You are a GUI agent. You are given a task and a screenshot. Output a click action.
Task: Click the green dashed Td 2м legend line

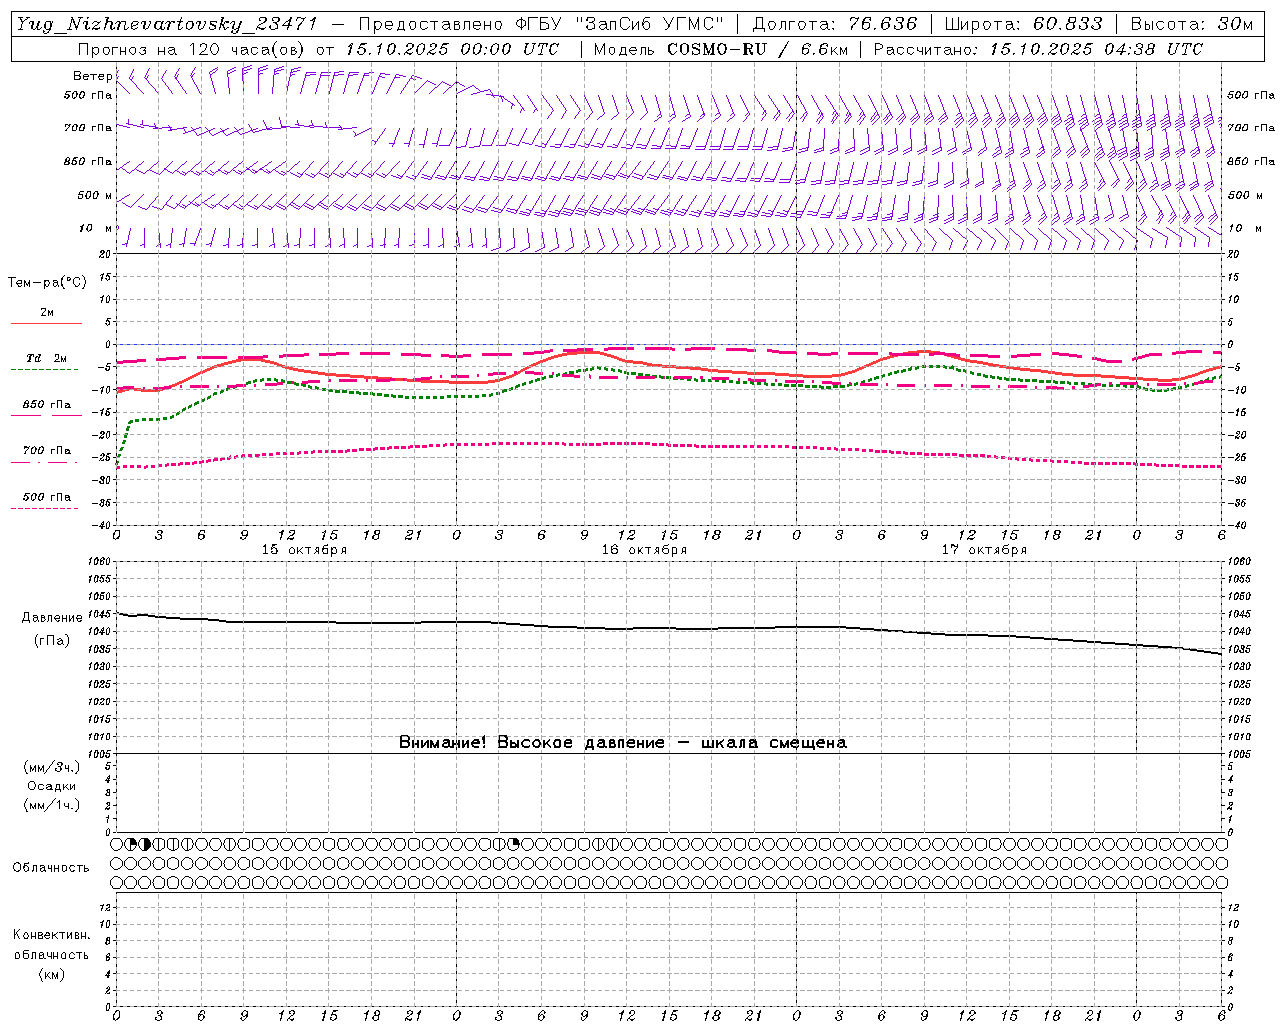(x=46, y=370)
